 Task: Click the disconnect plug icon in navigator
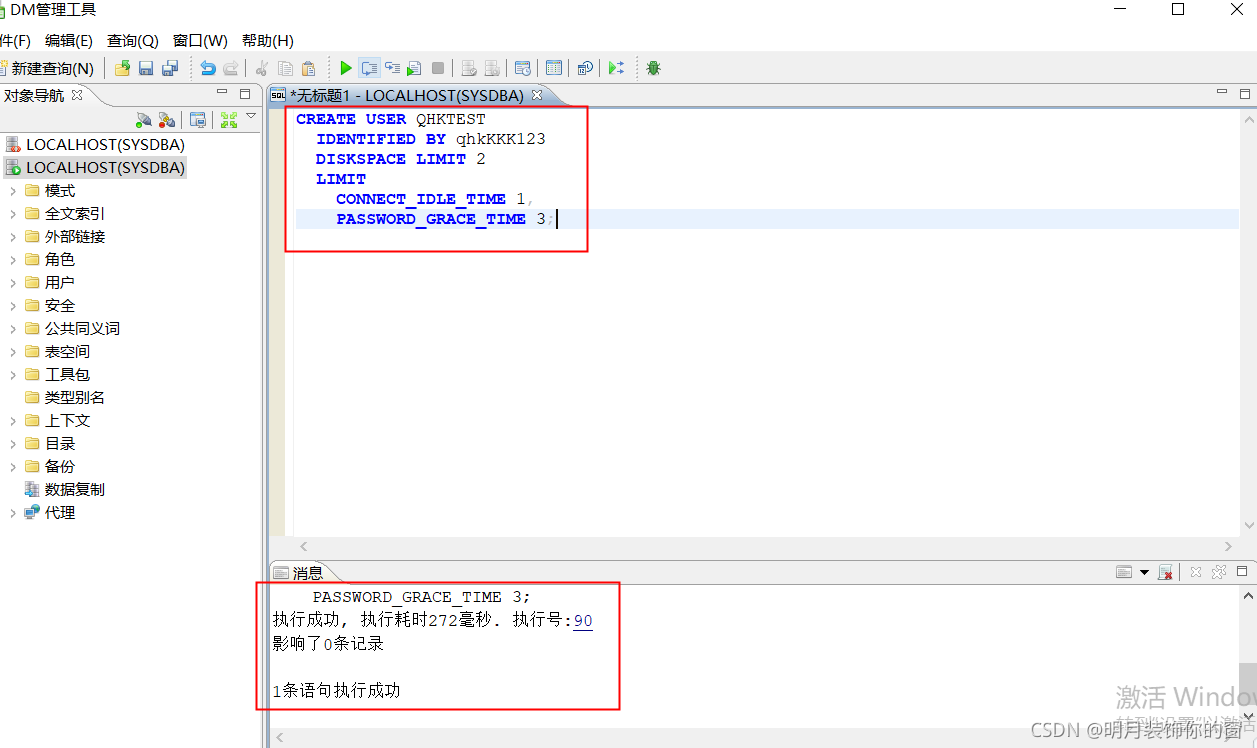point(167,120)
